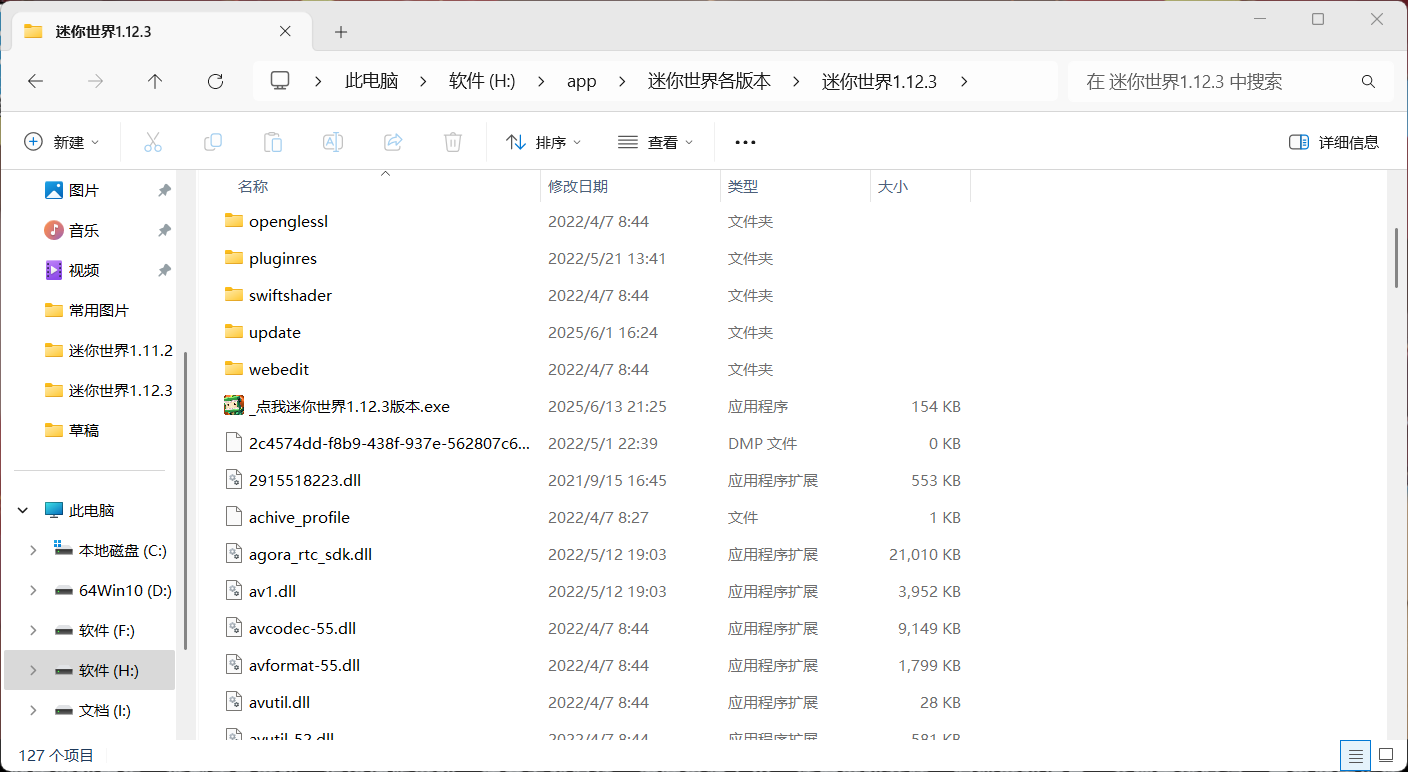Screen dimensions: 1408x772
Task: Click the 视频 Videos icon in sidebar
Action: [54, 270]
